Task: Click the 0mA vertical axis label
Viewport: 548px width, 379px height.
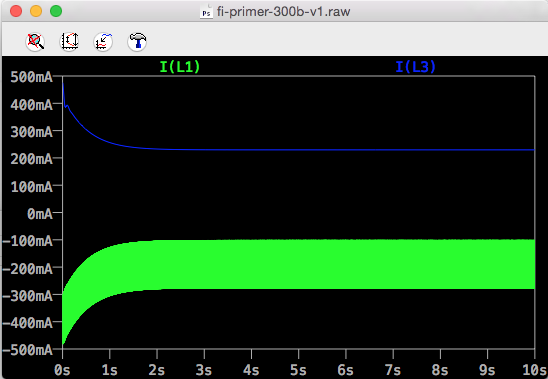Action: [40, 214]
